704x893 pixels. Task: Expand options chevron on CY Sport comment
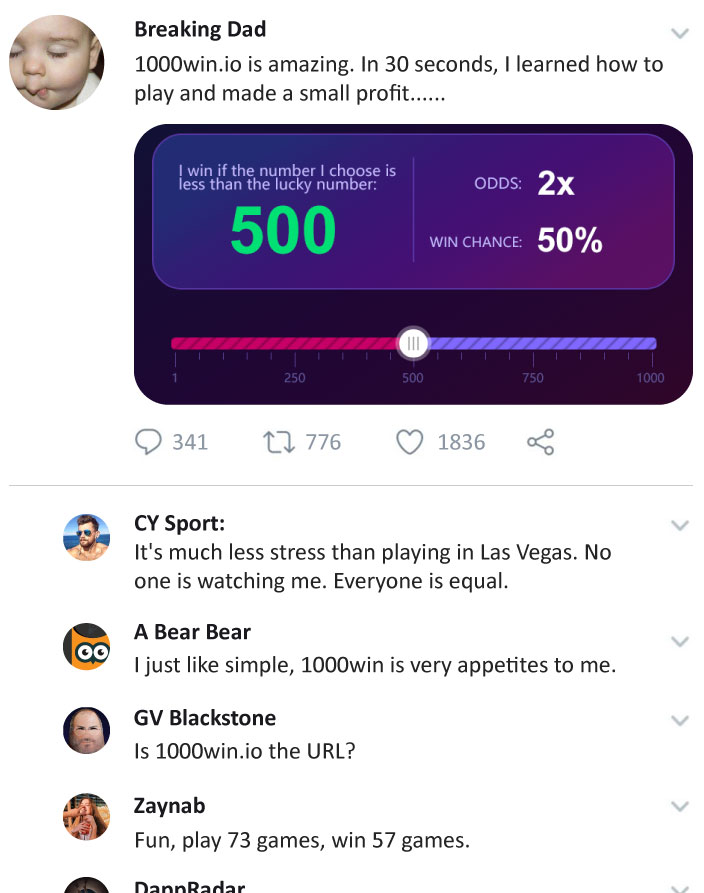(680, 525)
